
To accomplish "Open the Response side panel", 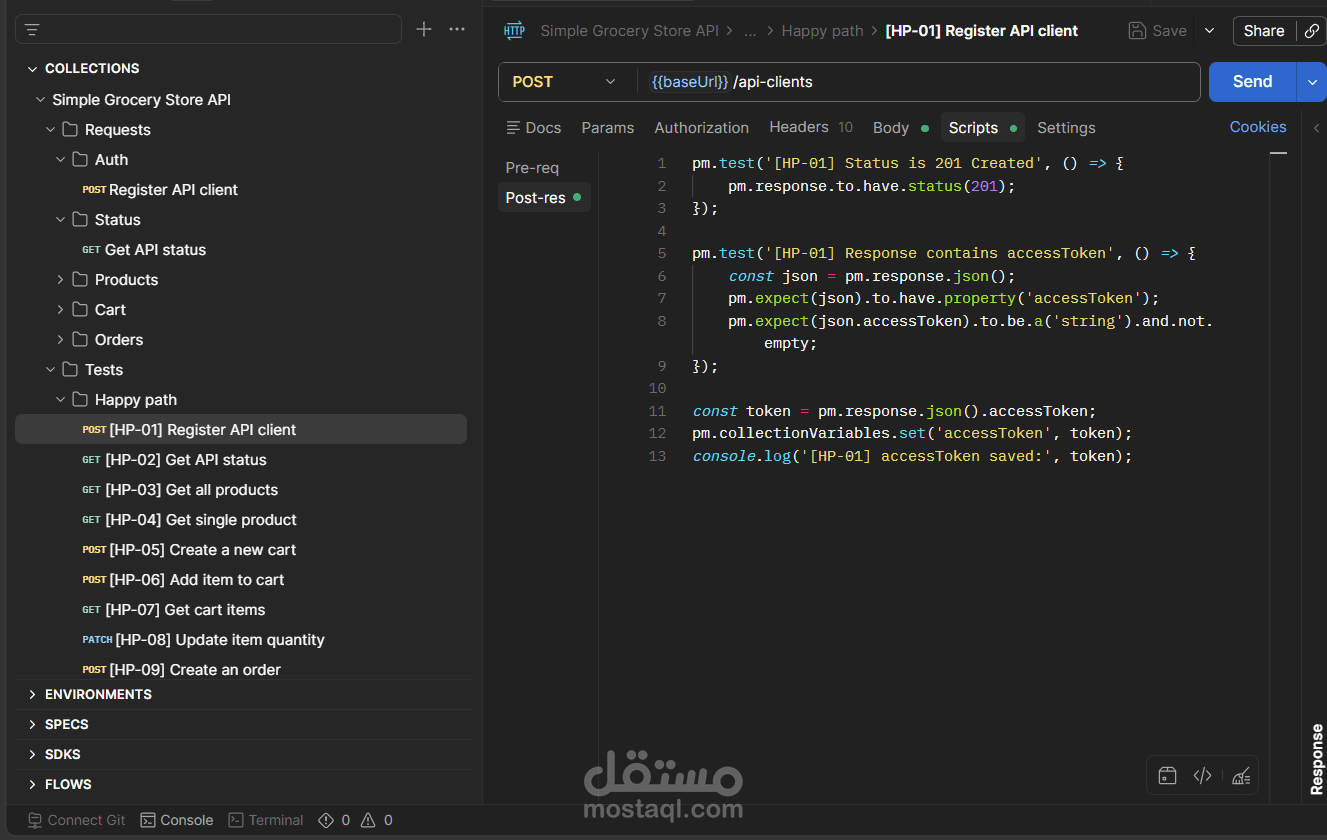I will pos(1316,760).
